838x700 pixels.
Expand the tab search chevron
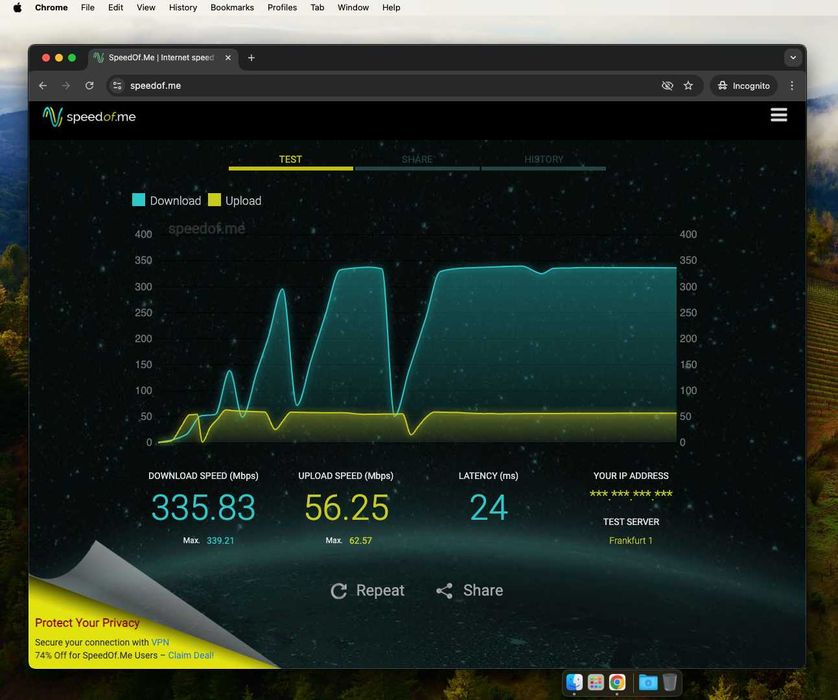pyautogui.click(x=793, y=58)
